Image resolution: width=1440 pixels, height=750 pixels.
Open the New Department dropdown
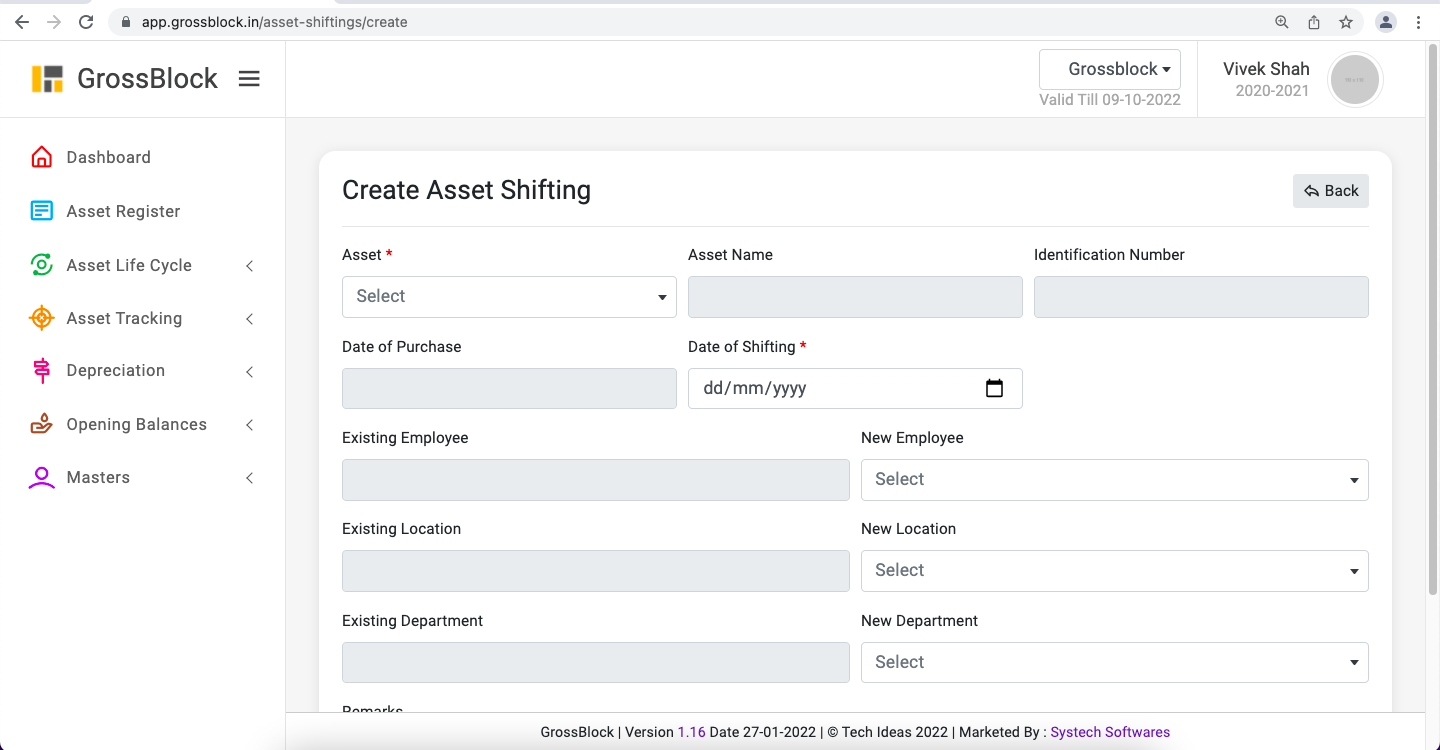[x=1114, y=662]
